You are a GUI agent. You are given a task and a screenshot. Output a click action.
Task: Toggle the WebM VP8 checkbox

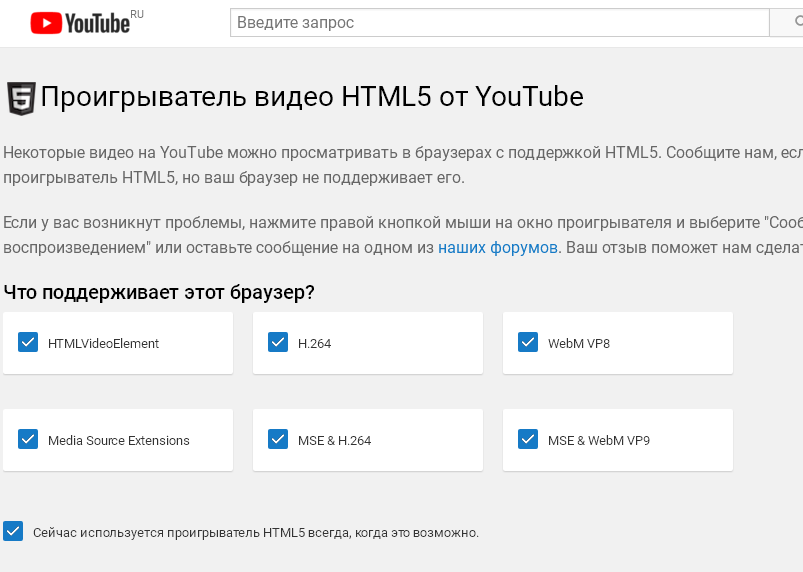point(527,342)
